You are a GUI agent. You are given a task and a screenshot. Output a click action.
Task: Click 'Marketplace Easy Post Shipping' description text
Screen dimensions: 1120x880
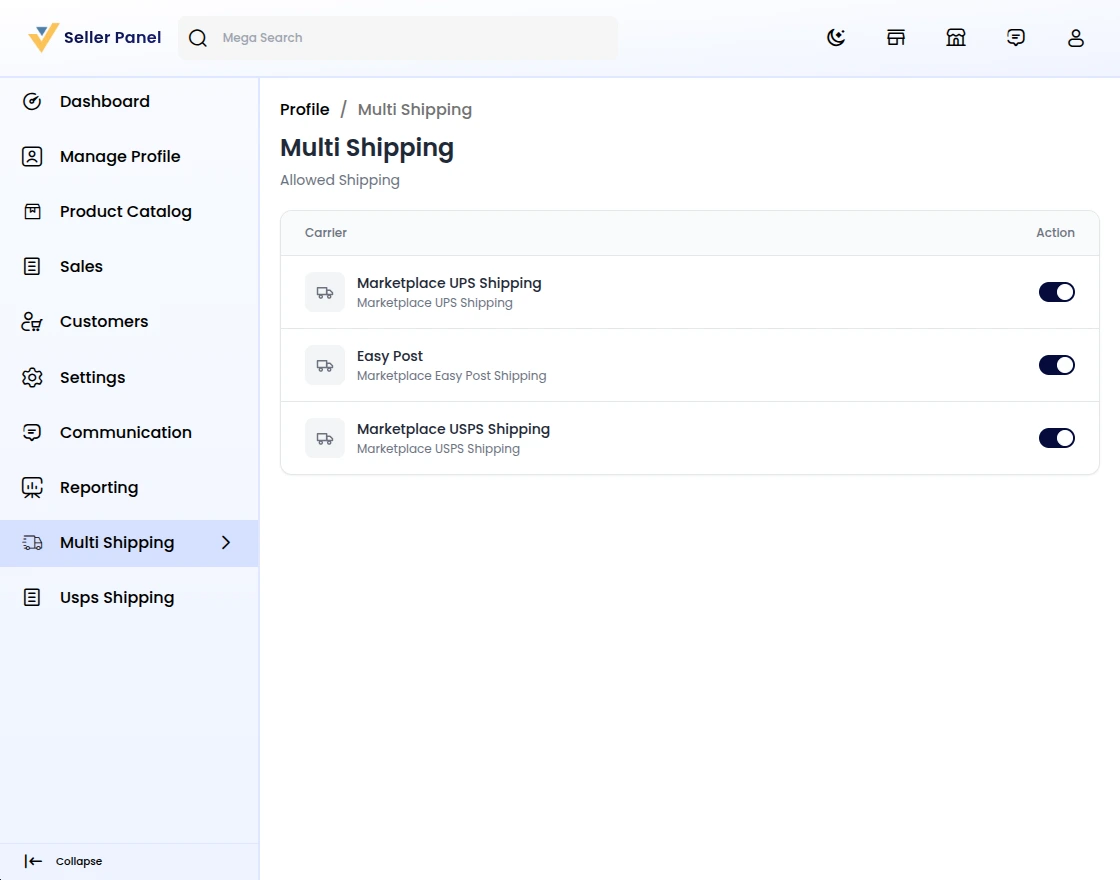[451, 376]
